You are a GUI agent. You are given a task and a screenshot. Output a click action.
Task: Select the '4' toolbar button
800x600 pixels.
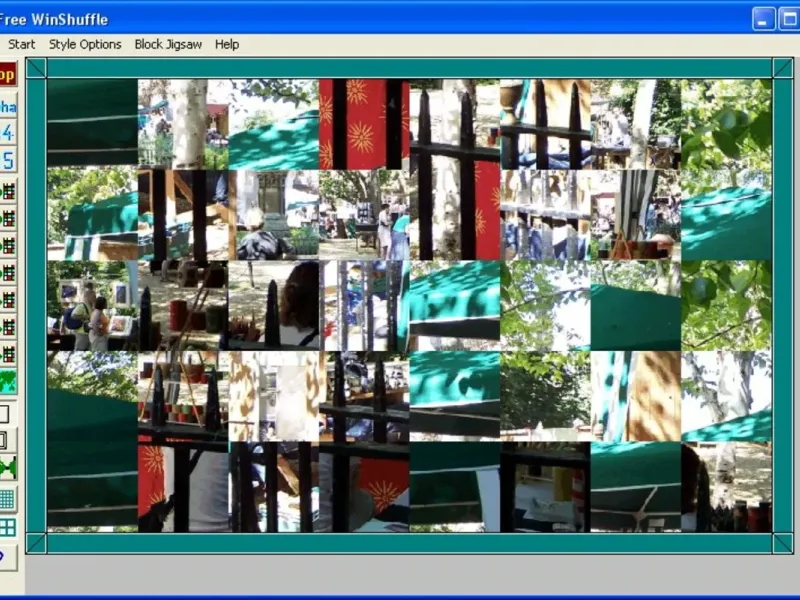pos(7,133)
